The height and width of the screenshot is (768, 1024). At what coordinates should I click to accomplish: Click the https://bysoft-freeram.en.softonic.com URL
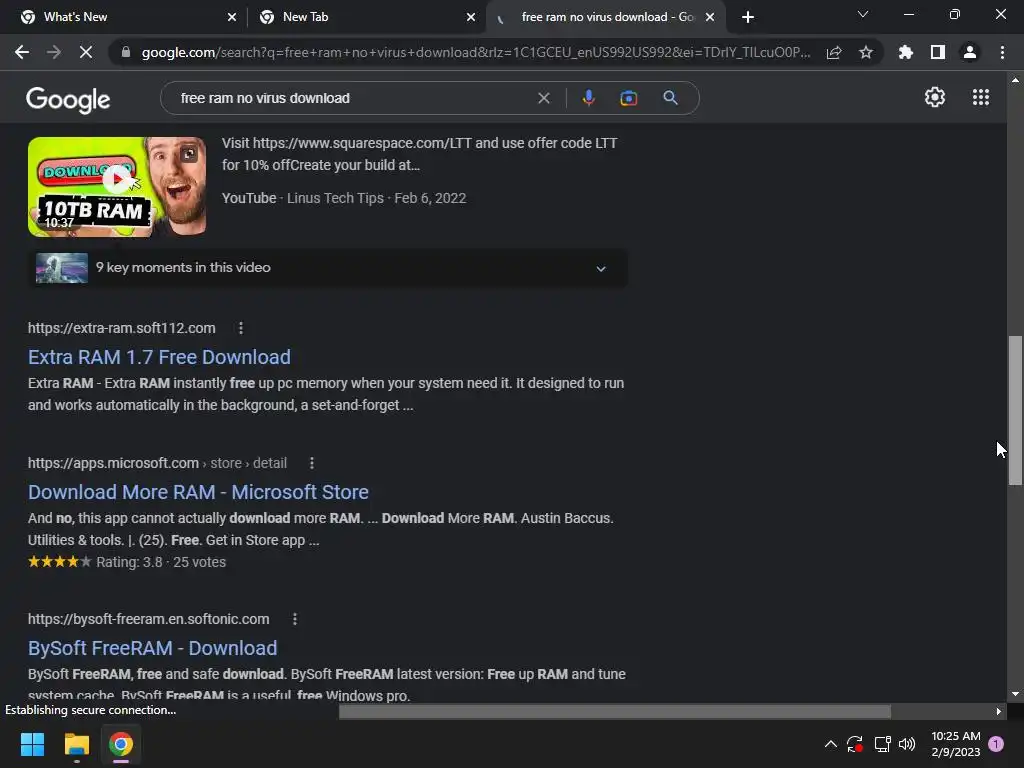(148, 619)
